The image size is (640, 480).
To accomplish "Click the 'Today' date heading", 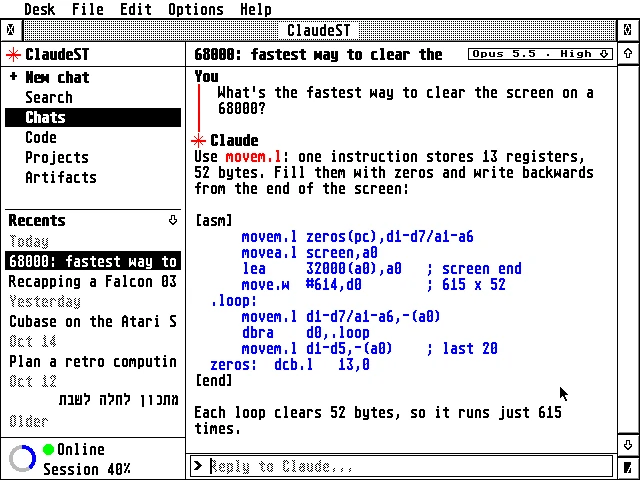I will (29, 241).
